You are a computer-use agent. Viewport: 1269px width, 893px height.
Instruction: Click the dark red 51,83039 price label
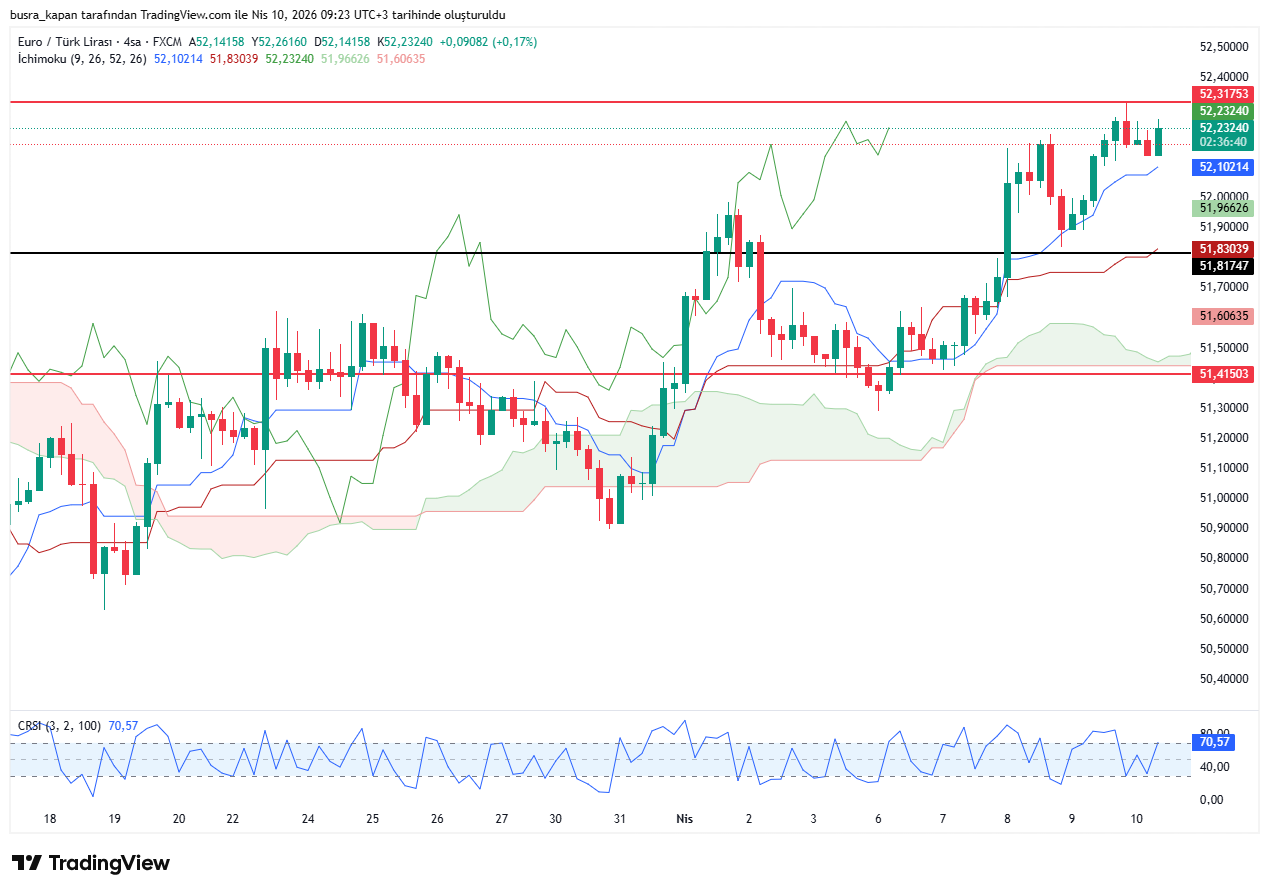1223,249
